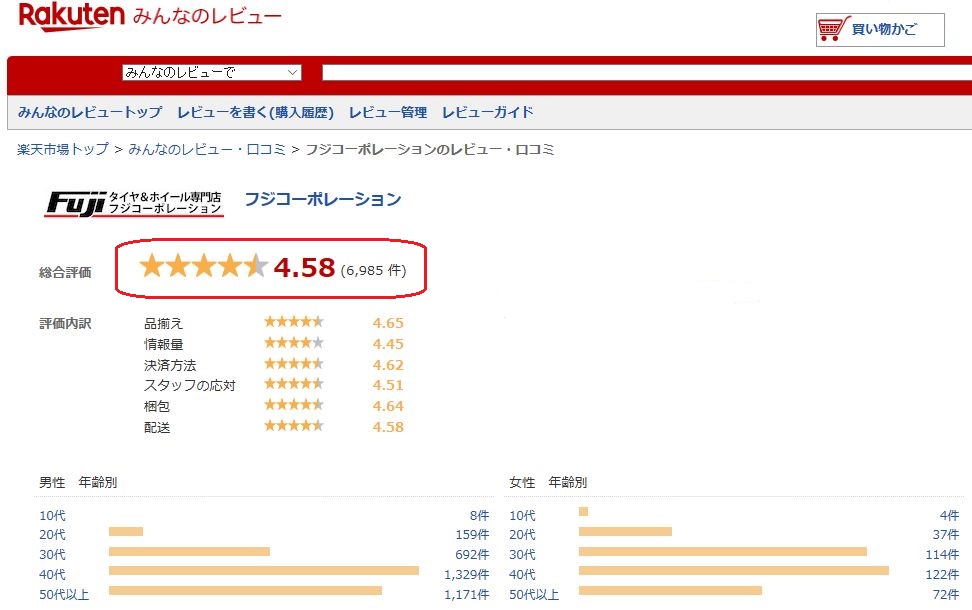Open レビューガイド menu item
This screenshot has width=972, height=610.
click(x=488, y=112)
